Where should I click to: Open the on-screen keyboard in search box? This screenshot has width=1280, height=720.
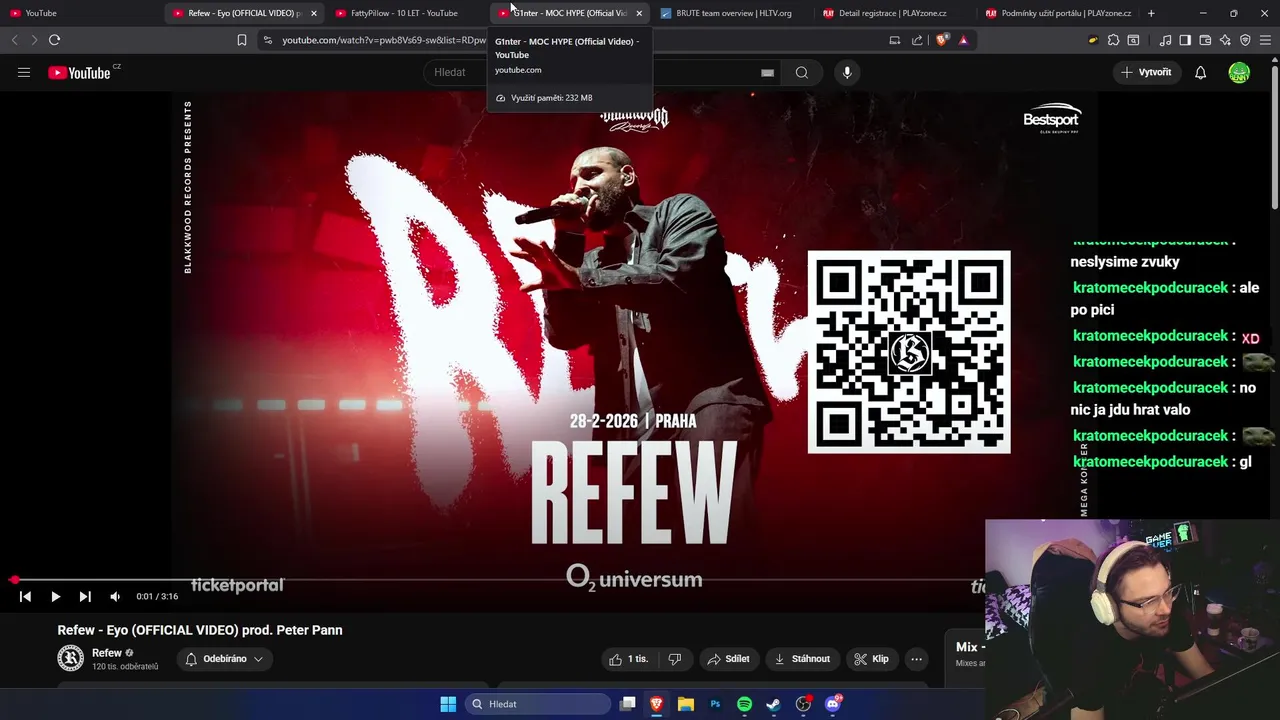(x=767, y=72)
